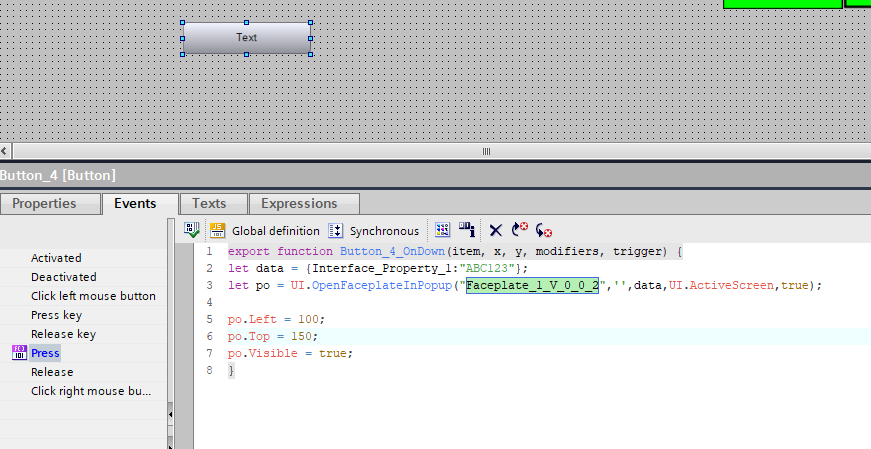Select the Deactivated event
Image resolution: width=871 pixels, height=449 pixels.
coord(63,277)
